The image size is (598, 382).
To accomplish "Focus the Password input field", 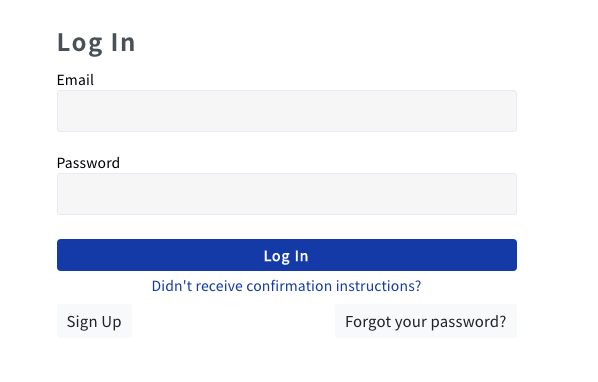I will pos(287,194).
